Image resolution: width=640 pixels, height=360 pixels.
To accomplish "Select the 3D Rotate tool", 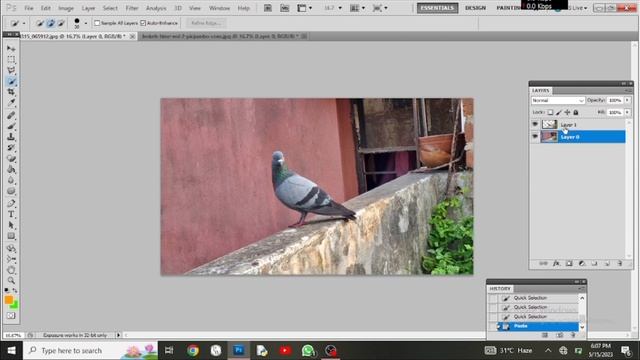I will click(11, 248).
